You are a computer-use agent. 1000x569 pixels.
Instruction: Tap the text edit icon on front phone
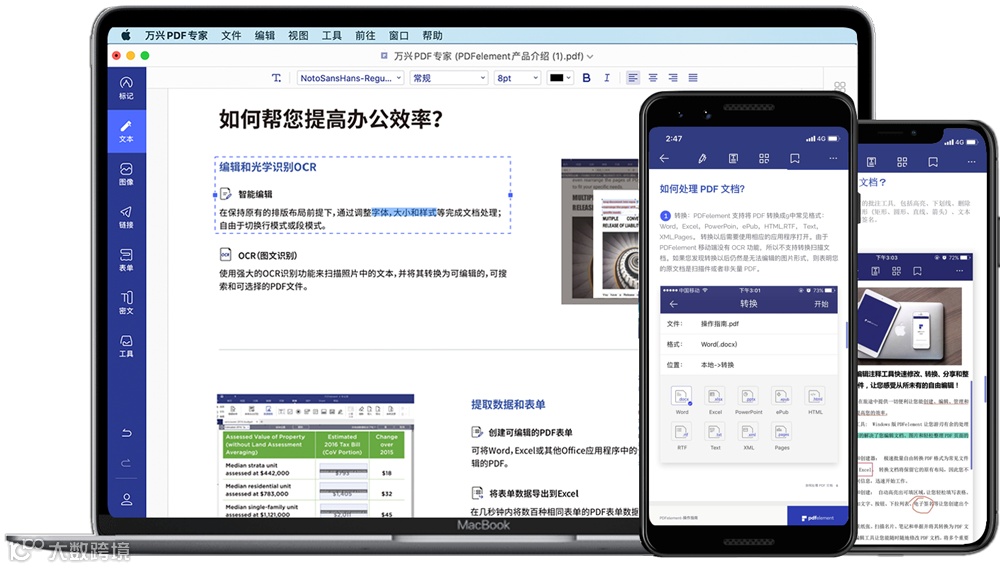[733, 158]
